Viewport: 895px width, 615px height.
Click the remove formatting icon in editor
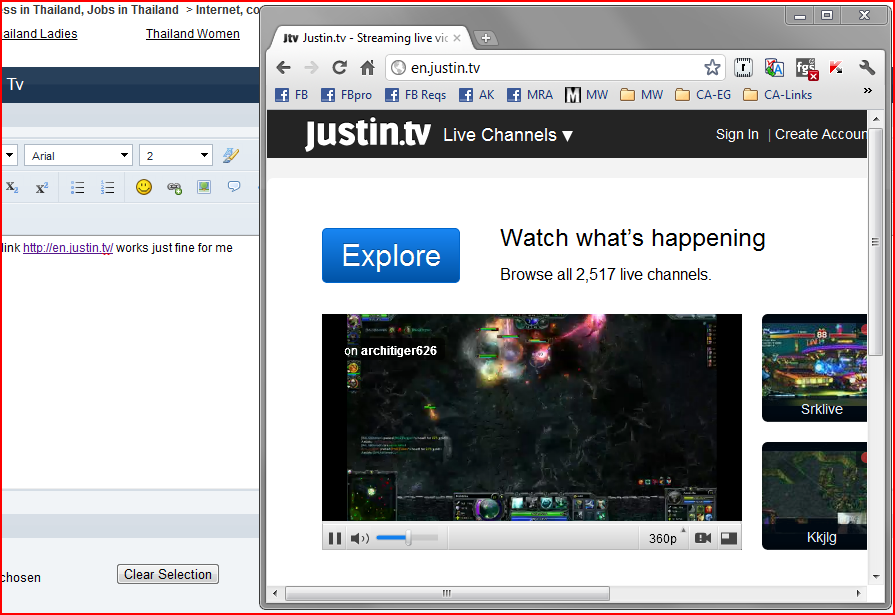tap(231, 155)
